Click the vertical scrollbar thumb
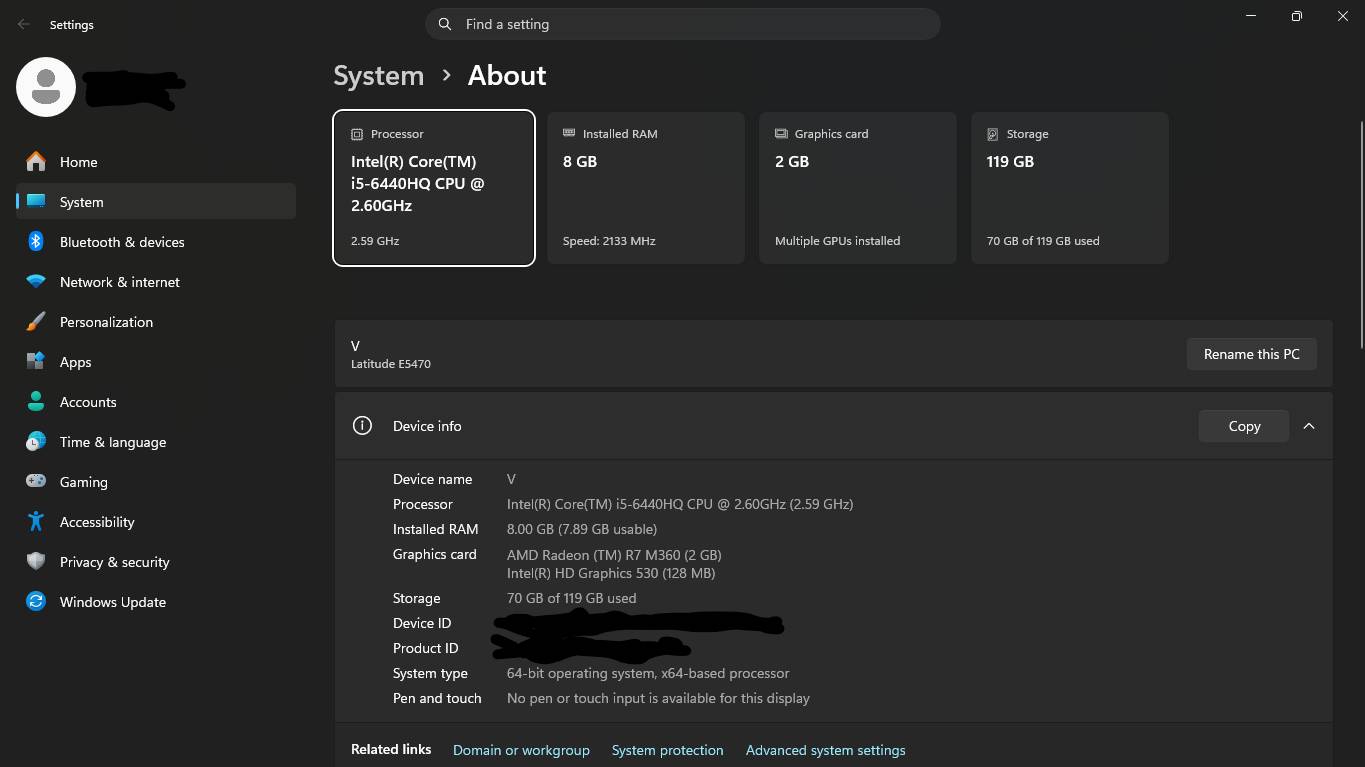Viewport: 1365px width, 767px height. pyautogui.click(x=1360, y=235)
